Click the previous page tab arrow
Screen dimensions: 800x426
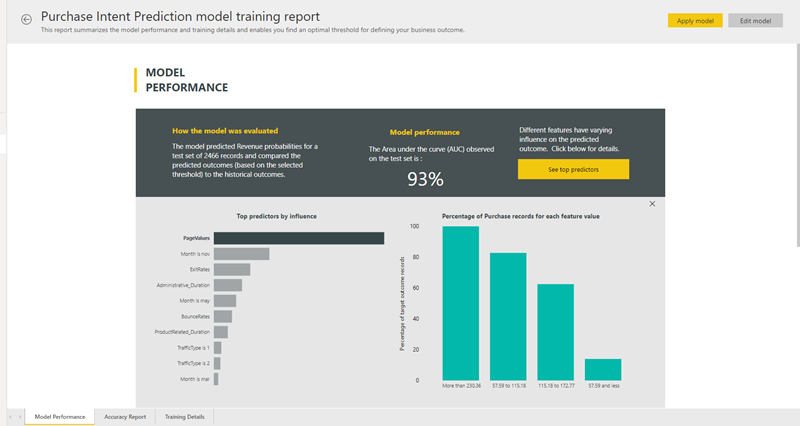click(9, 416)
